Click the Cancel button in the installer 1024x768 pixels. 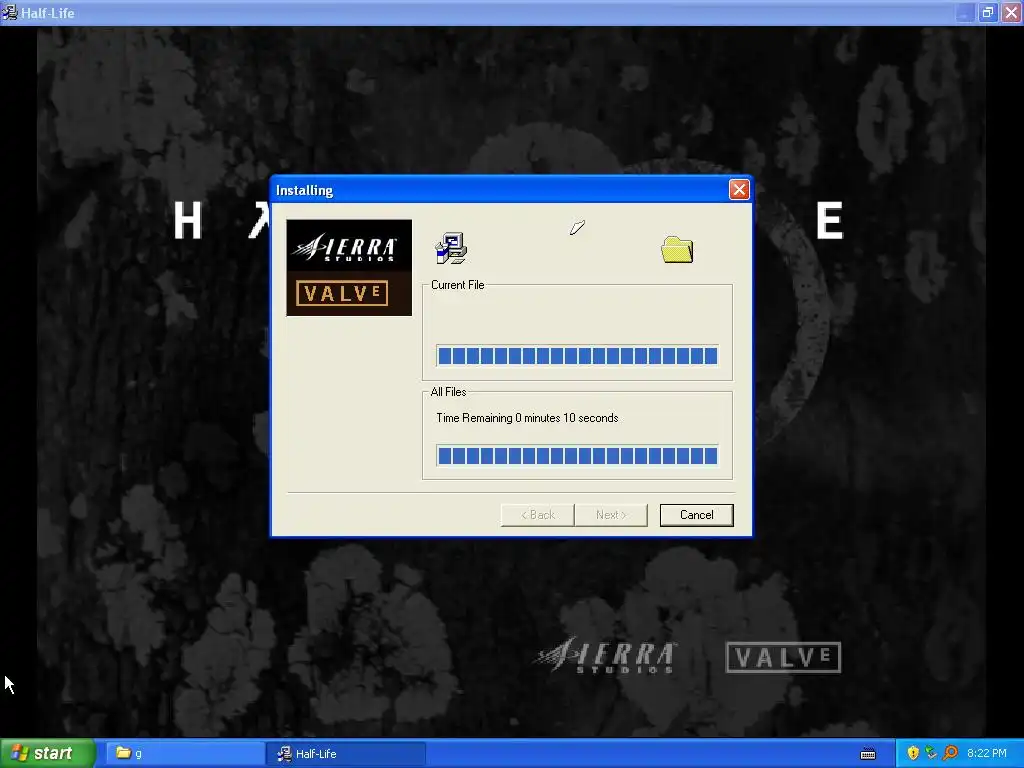tap(696, 515)
